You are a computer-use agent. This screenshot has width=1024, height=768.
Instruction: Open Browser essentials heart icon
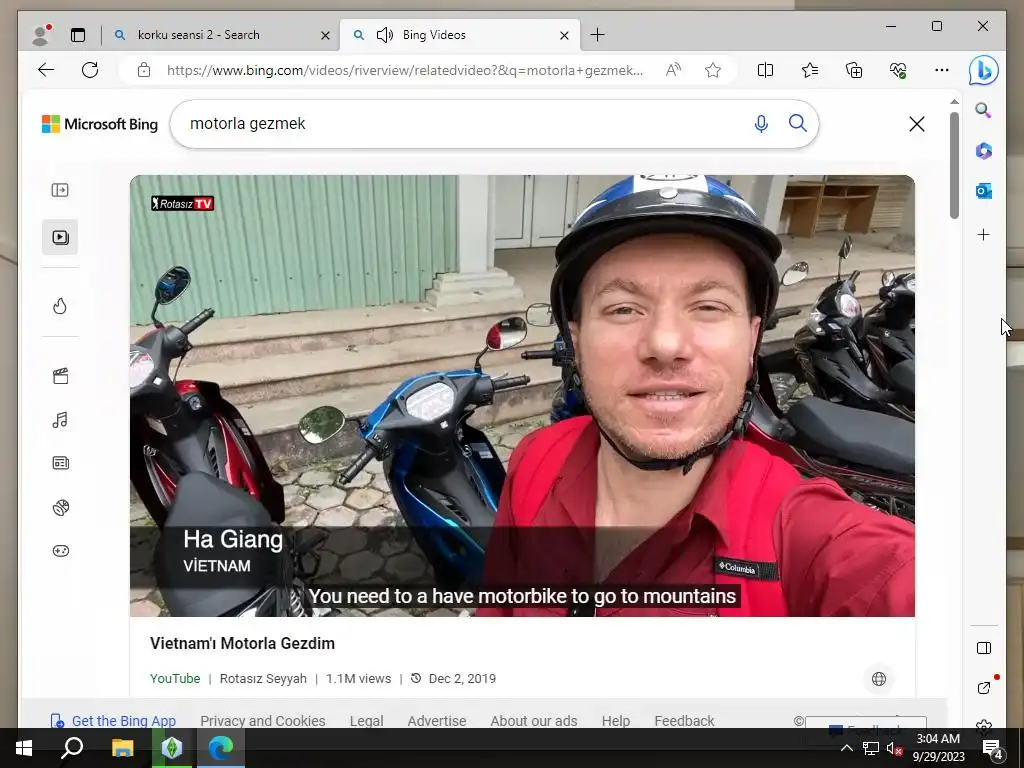[897, 70]
